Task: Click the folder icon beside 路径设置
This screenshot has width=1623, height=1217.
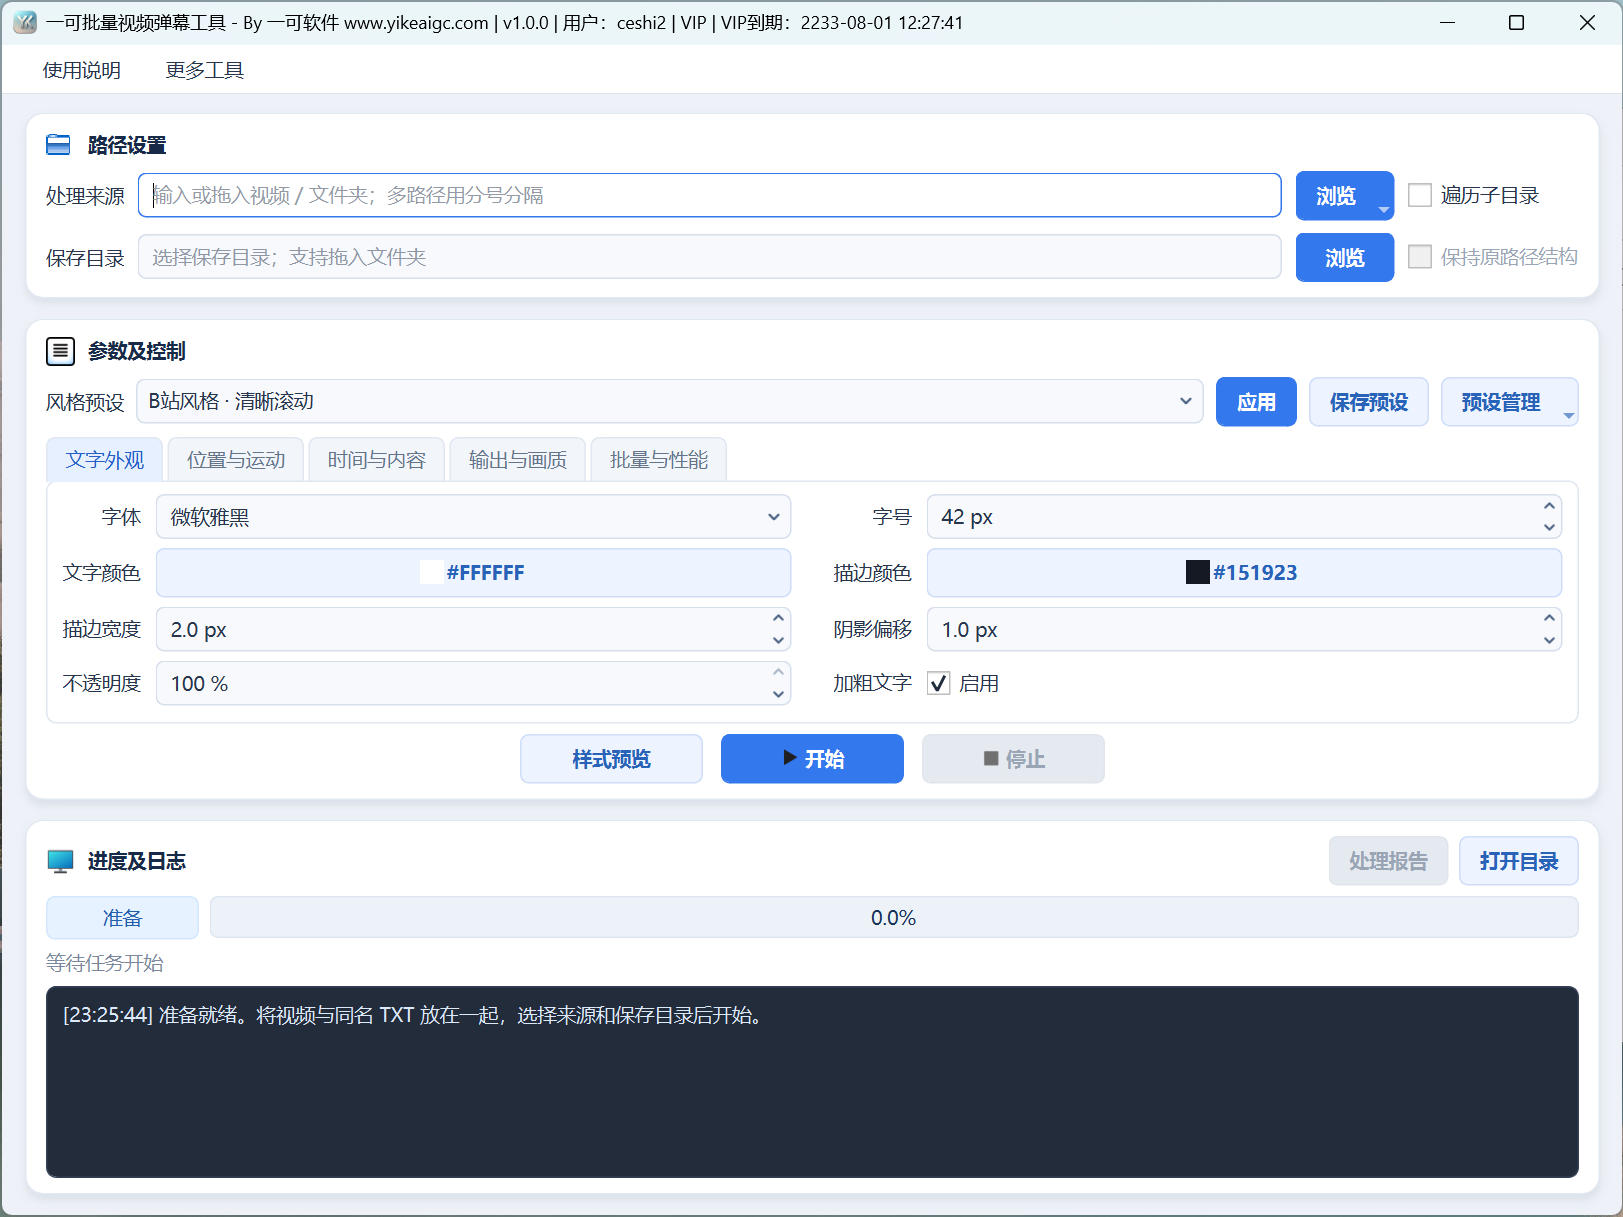Action: pos(59,145)
